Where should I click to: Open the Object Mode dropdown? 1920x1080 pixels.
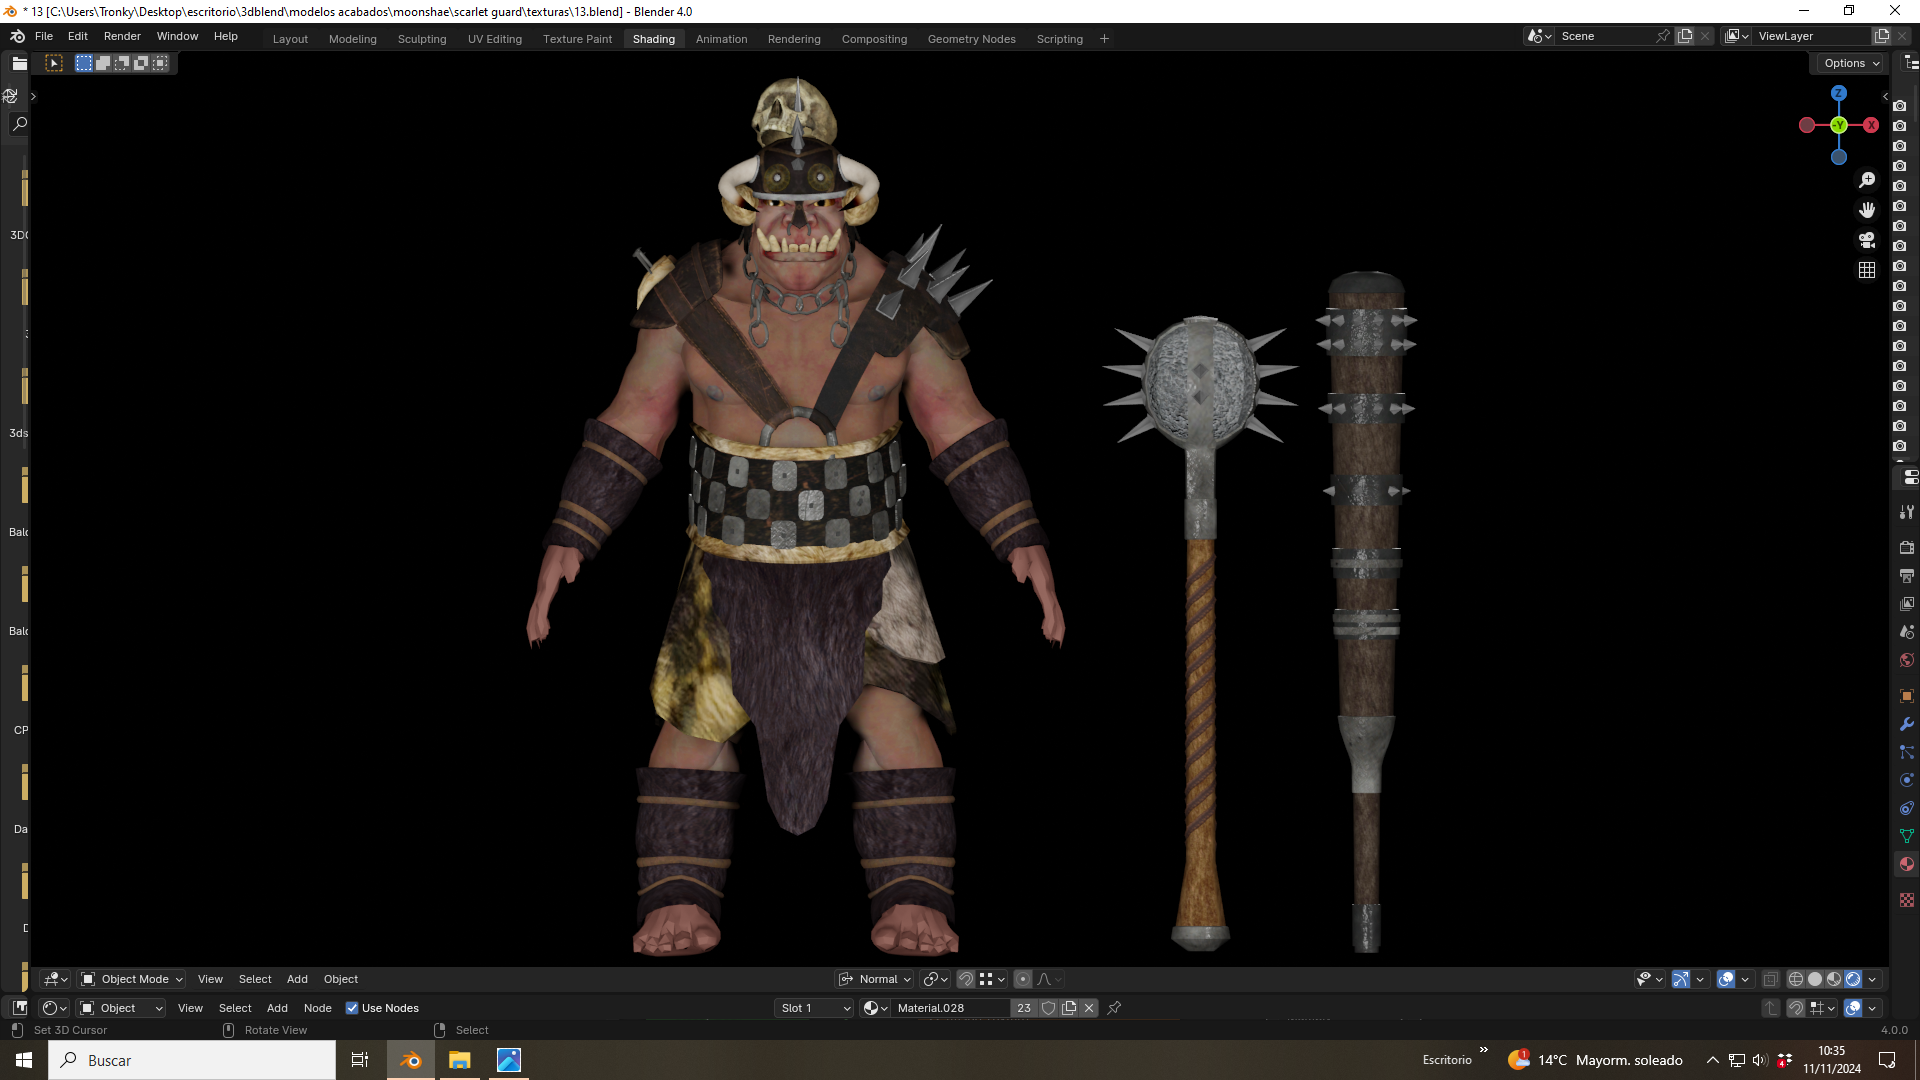pos(132,979)
